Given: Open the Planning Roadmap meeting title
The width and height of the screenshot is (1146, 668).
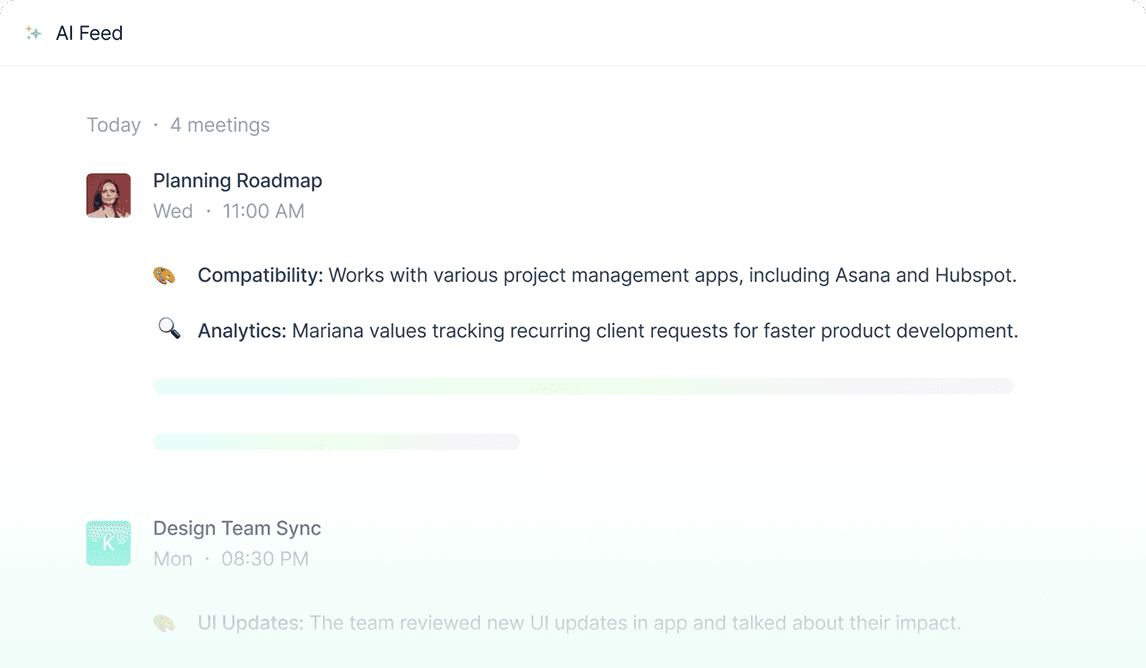Looking at the screenshot, I should [x=237, y=181].
